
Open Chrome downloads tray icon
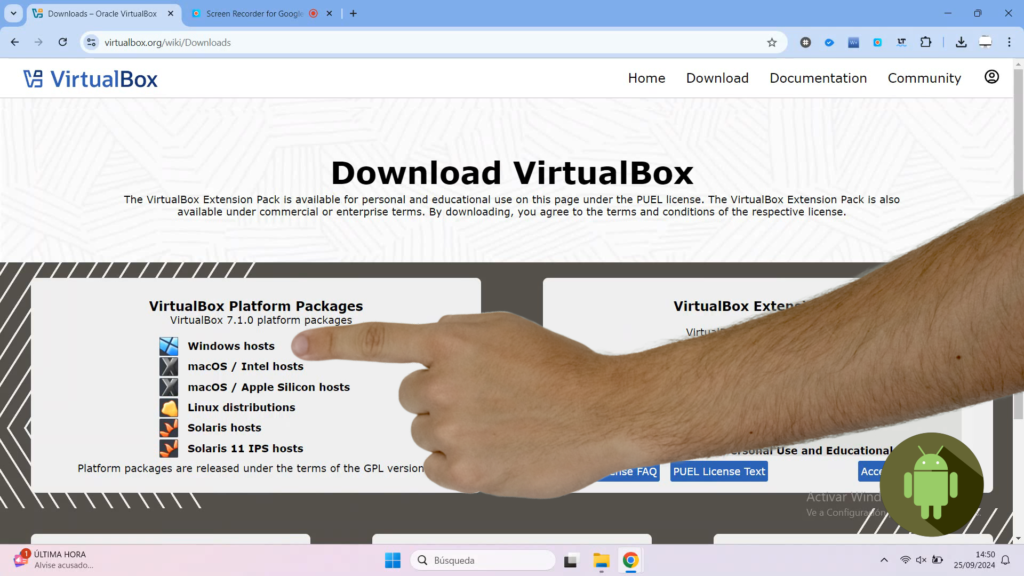[960, 42]
